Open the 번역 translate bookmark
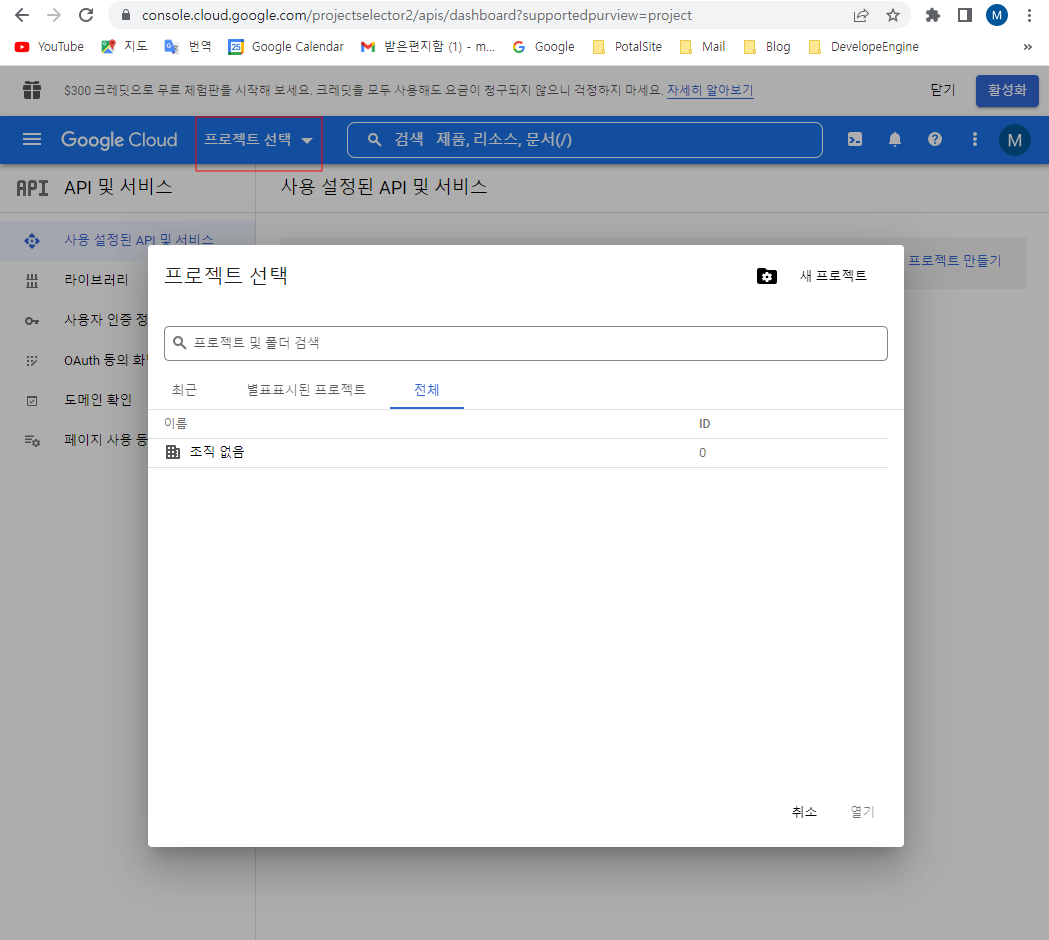The width and height of the screenshot is (1049, 940). [x=188, y=47]
